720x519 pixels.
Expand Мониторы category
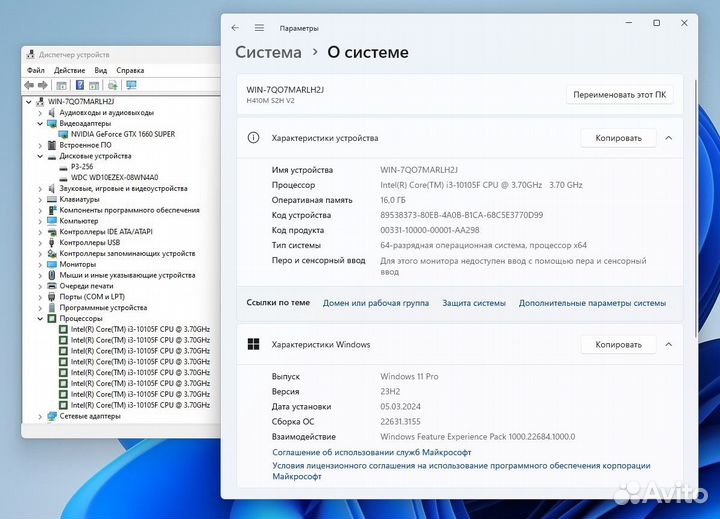(40, 265)
